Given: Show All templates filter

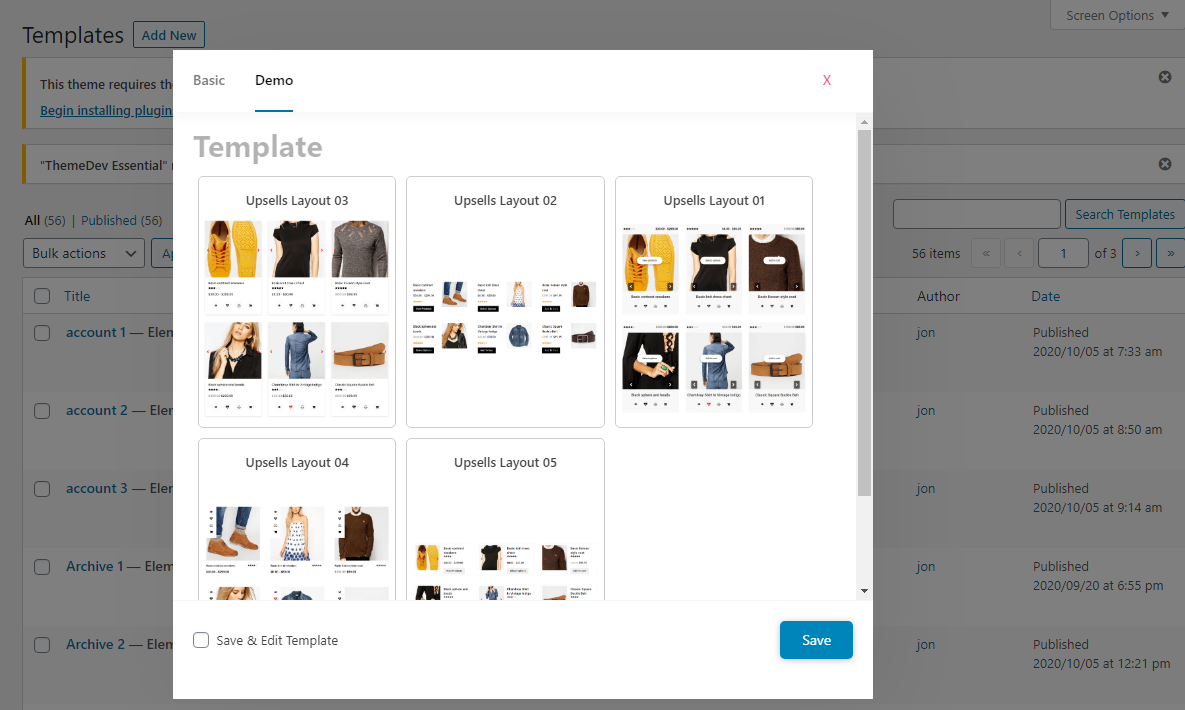Looking at the screenshot, I should coord(32,220).
